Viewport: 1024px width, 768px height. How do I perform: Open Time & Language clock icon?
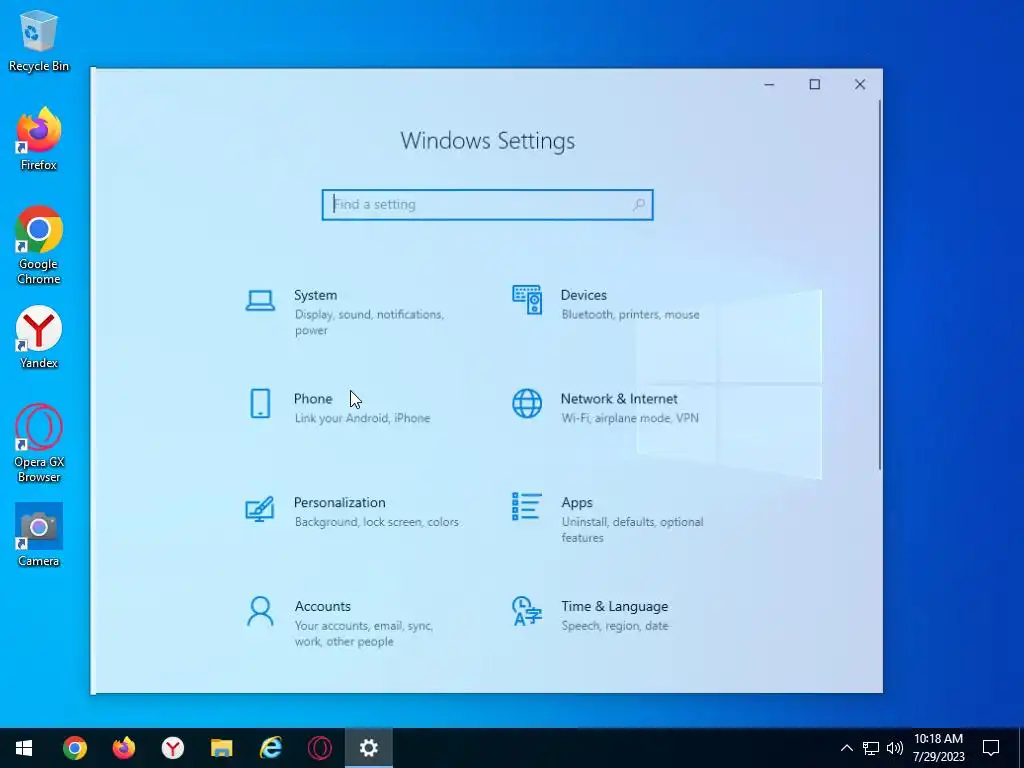pos(526,611)
